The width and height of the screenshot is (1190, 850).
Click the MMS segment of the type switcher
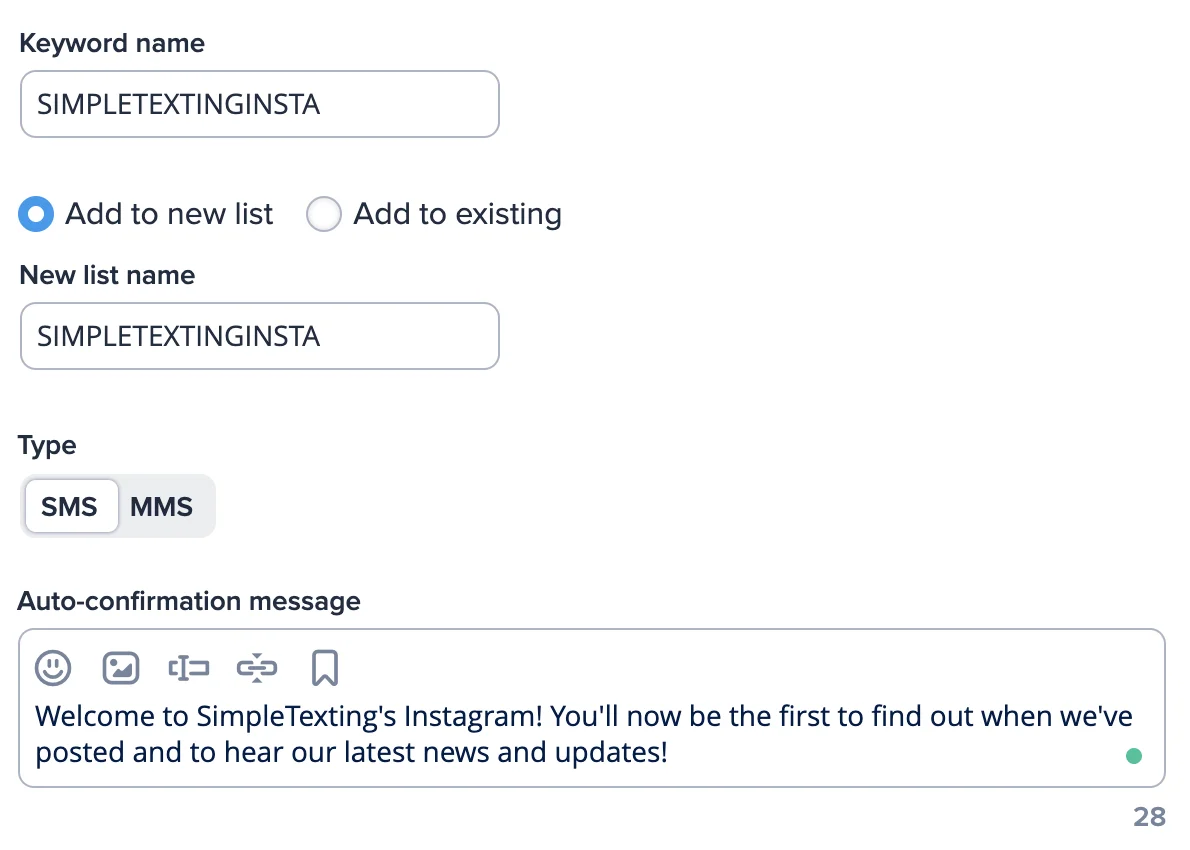click(162, 506)
